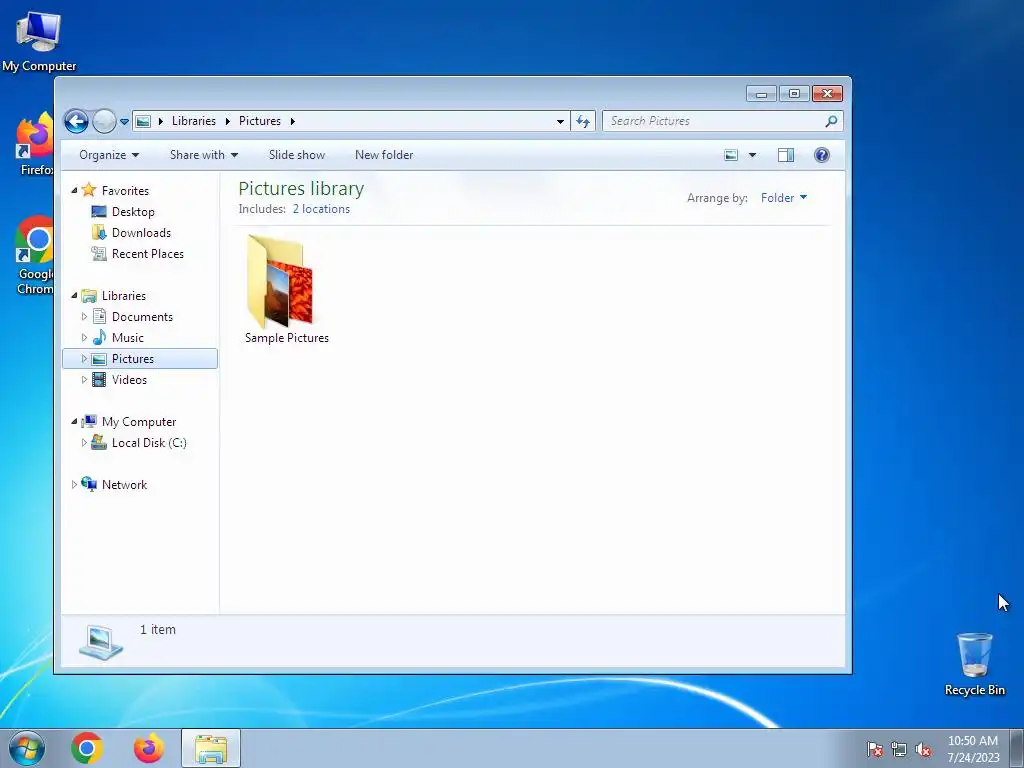Click the search magnifier icon
This screenshot has width=1024, height=768.
(x=831, y=121)
